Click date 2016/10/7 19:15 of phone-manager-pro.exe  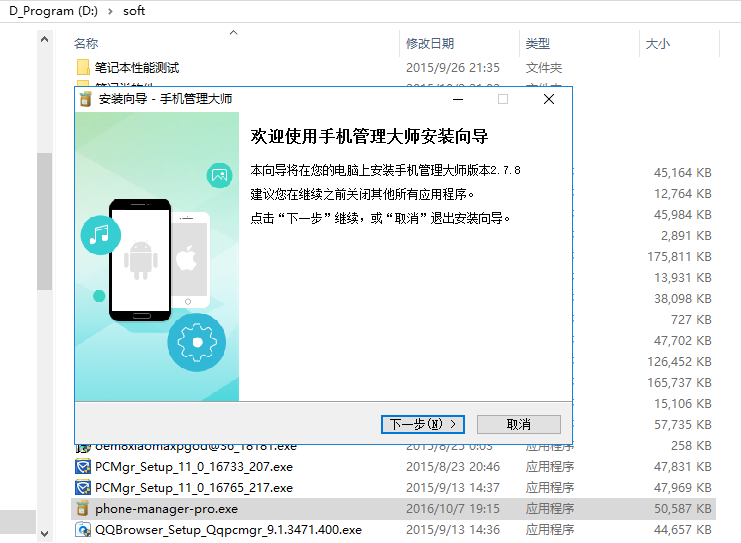coord(453,509)
